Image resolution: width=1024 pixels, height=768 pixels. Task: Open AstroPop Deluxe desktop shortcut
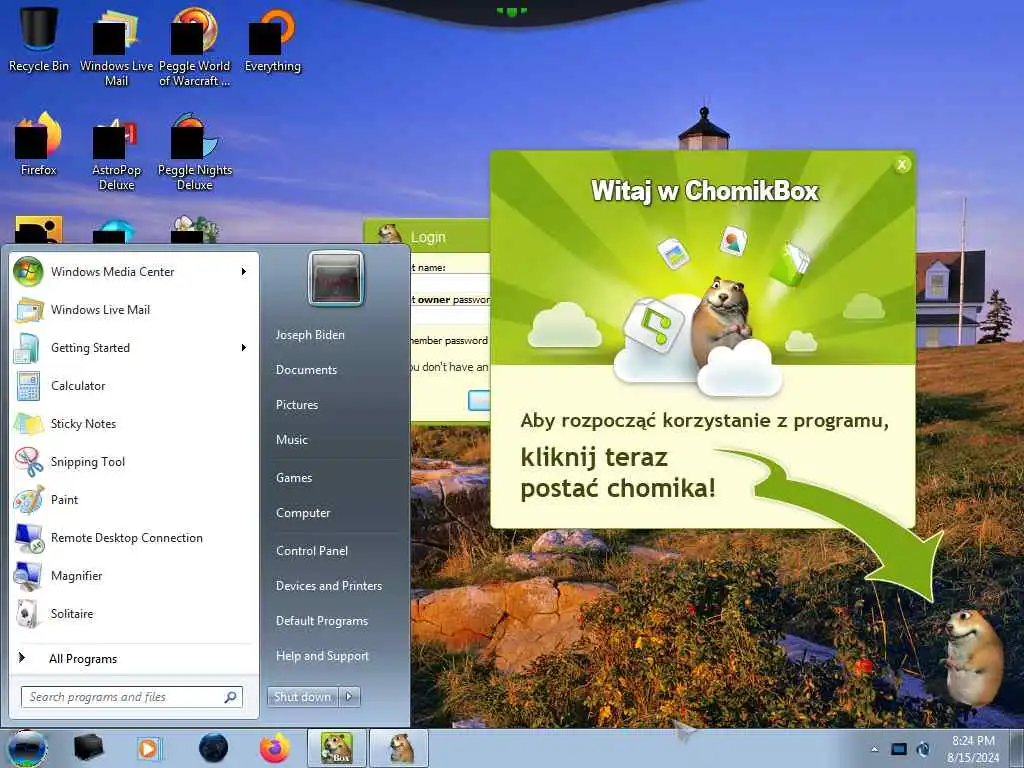coord(116,152)
